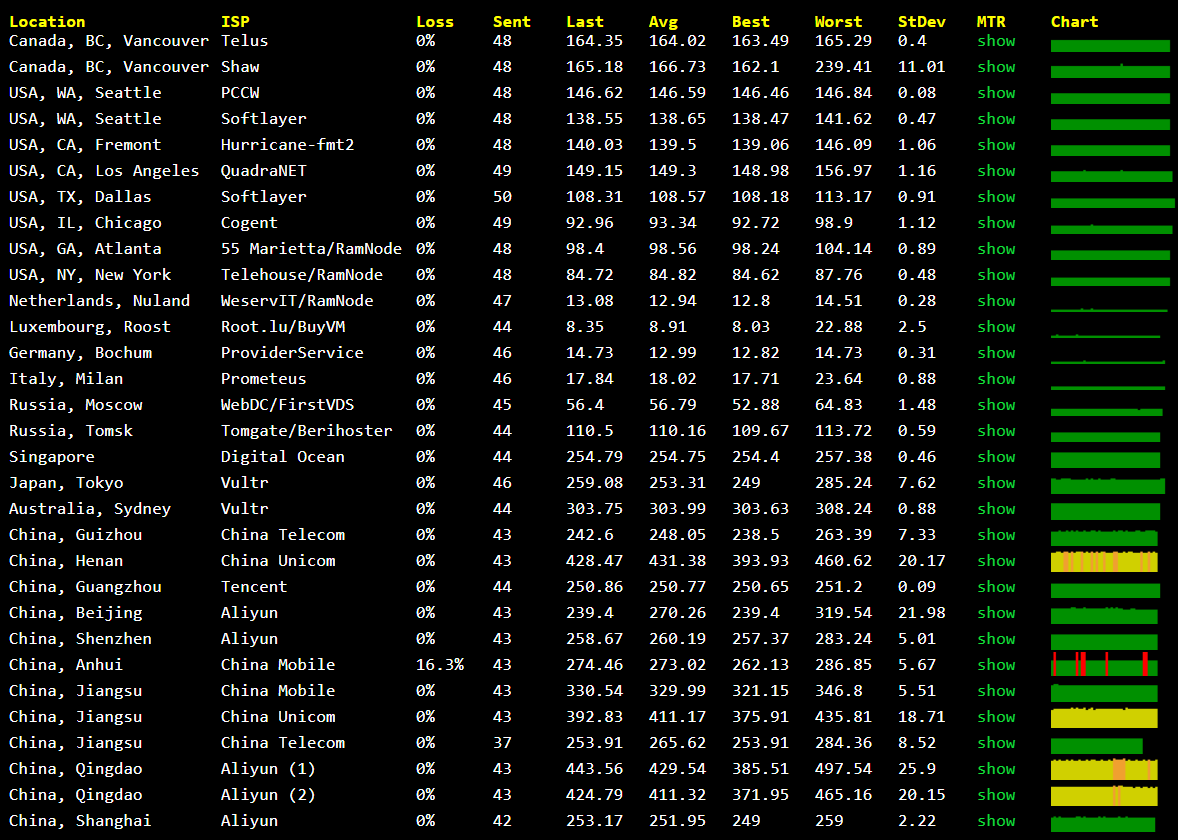Click the 'Luxembourg, Roost' location text
This screenshot has height=840, width=1178.
click(x=90, y=327)
